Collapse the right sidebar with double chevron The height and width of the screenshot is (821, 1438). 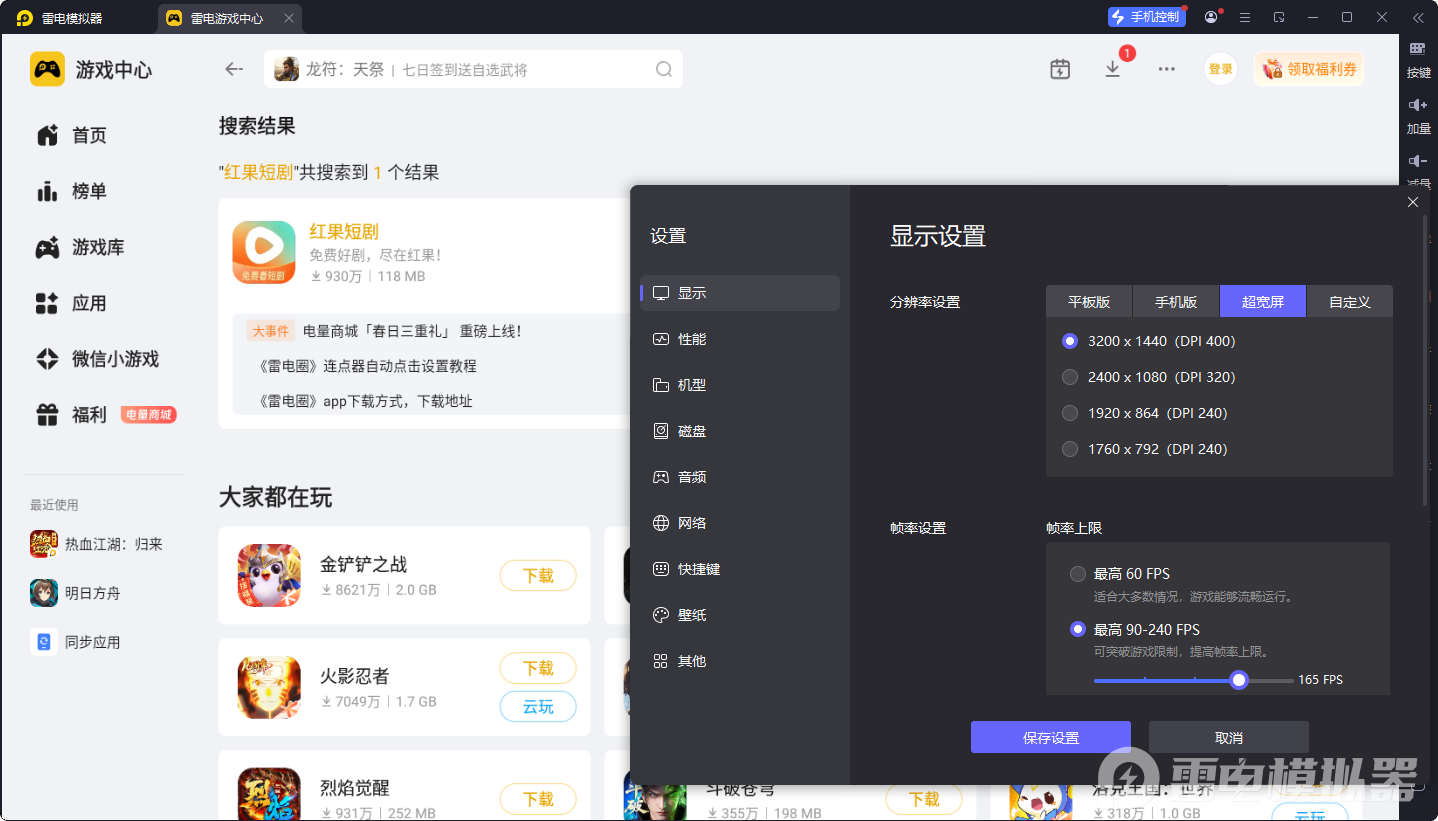(x=1417, y=17)
